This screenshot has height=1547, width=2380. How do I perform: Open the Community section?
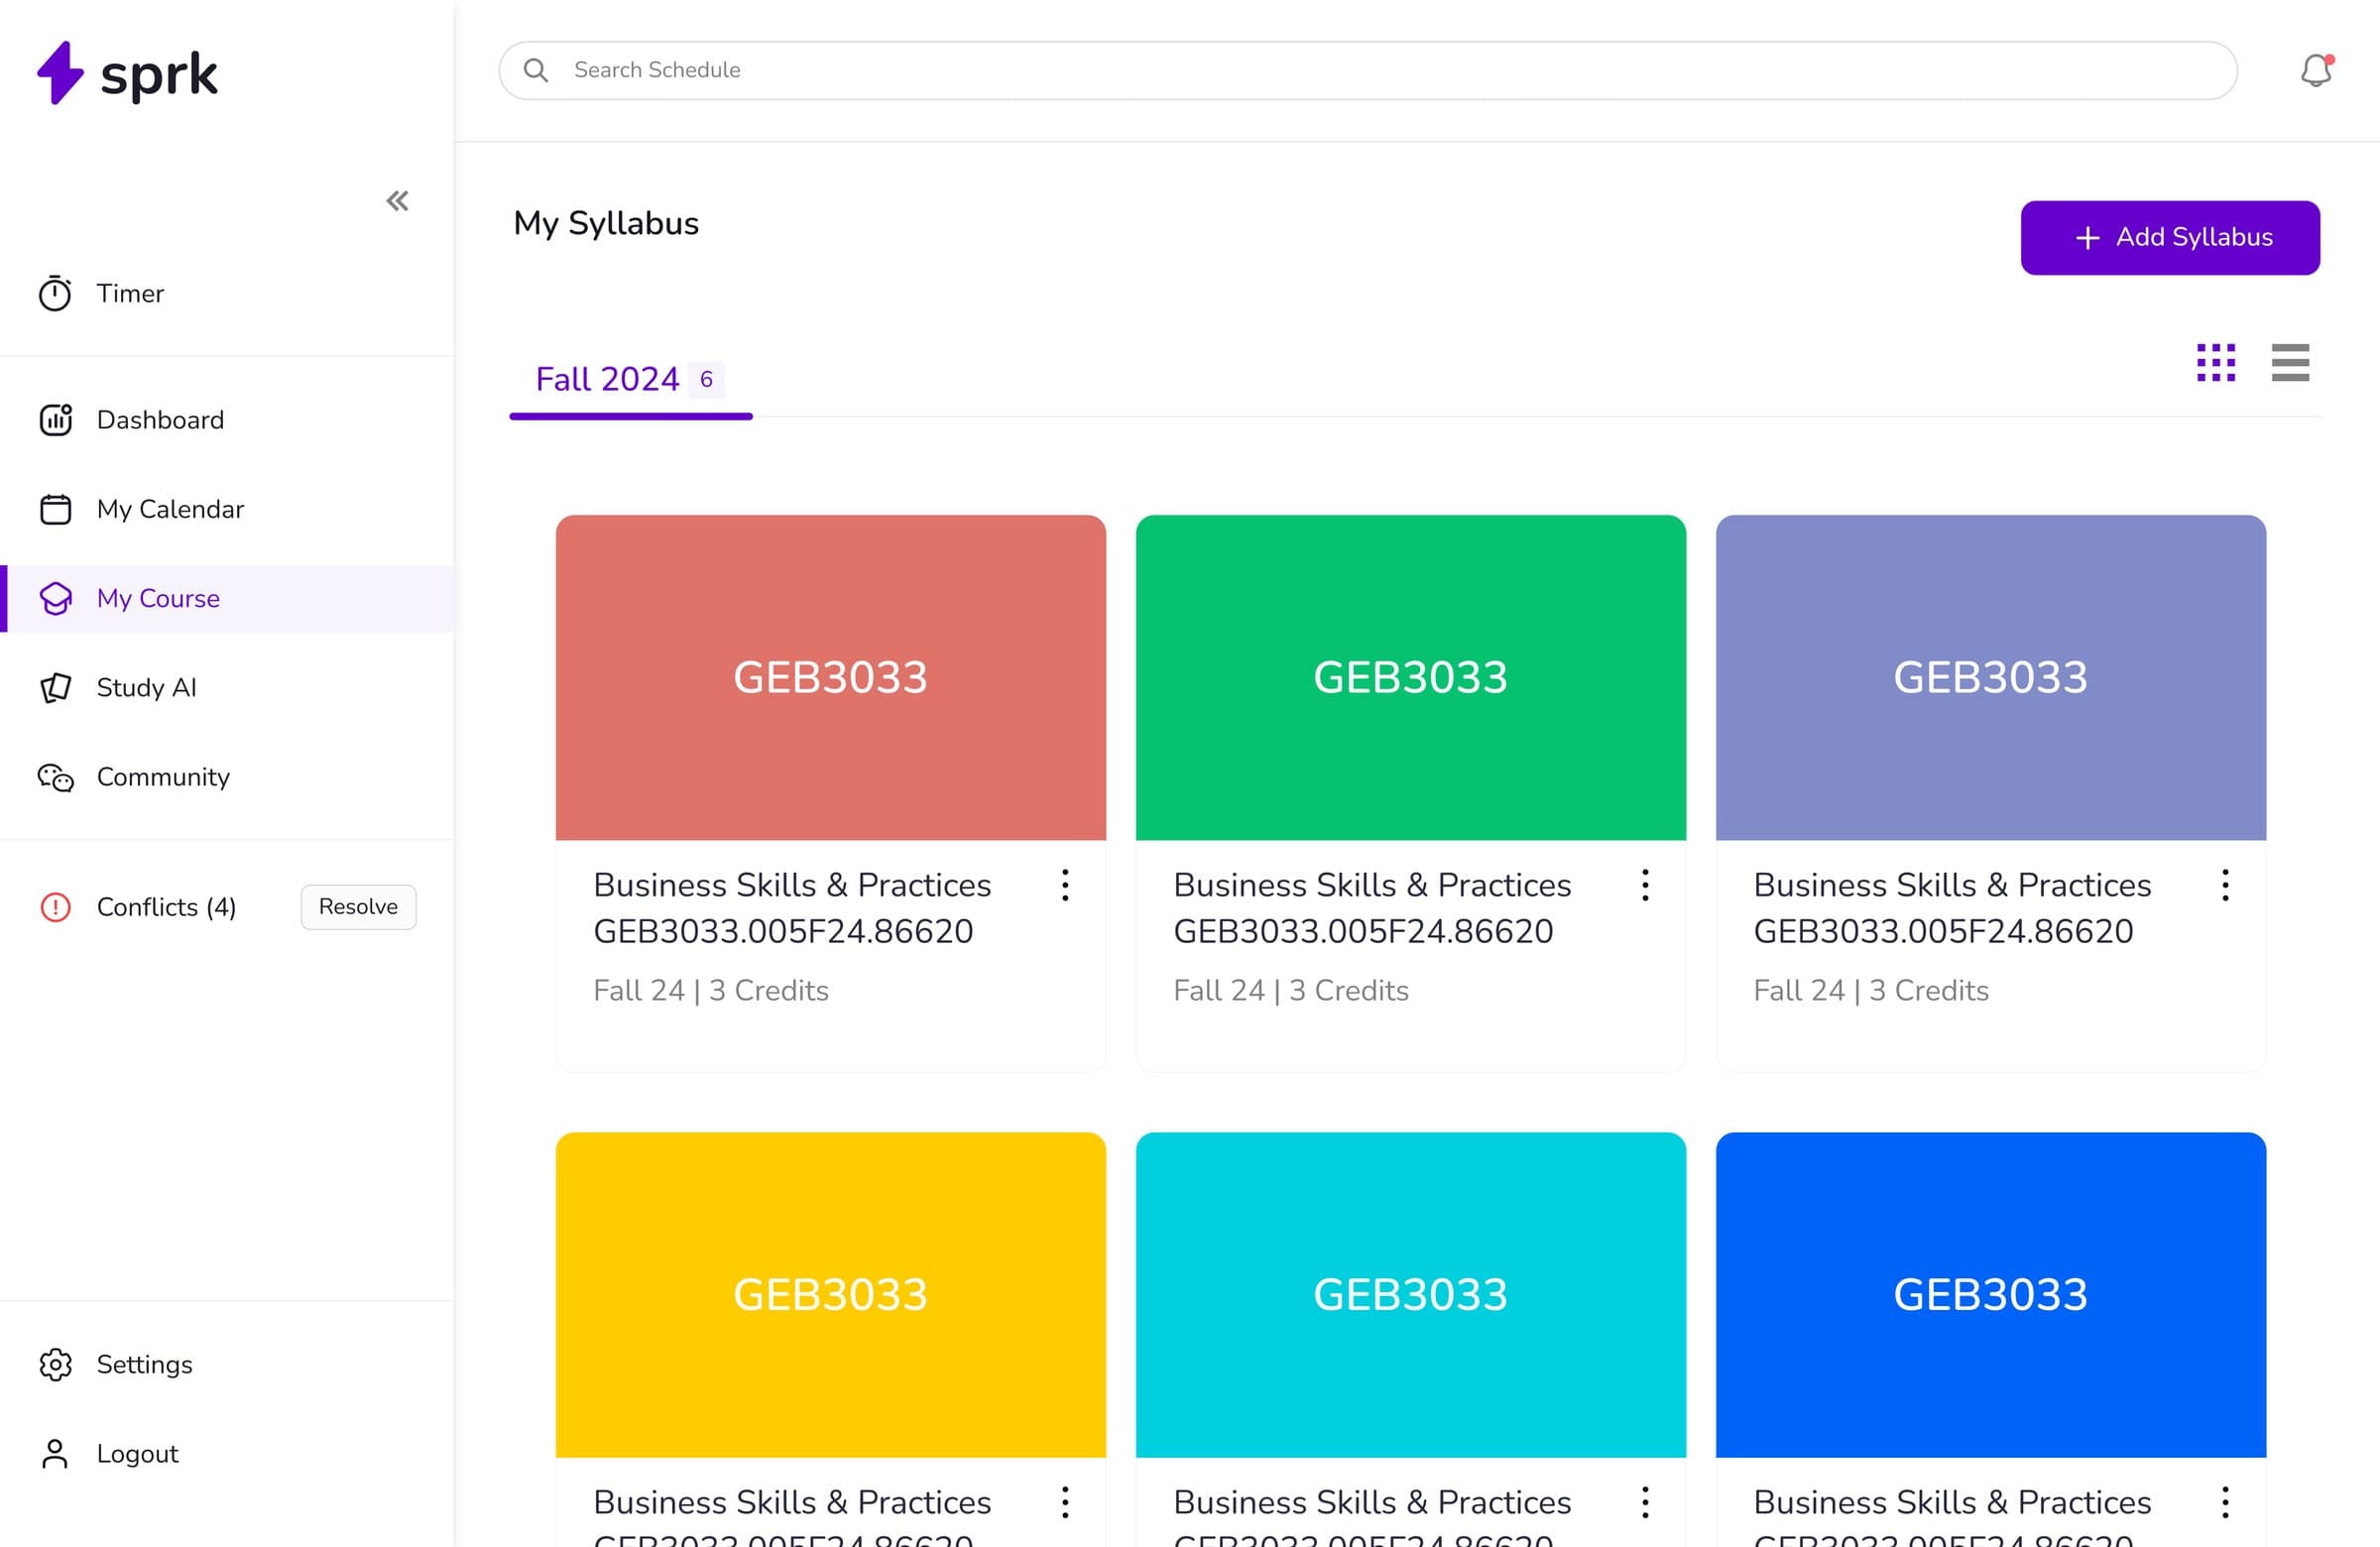click(163, 777)
